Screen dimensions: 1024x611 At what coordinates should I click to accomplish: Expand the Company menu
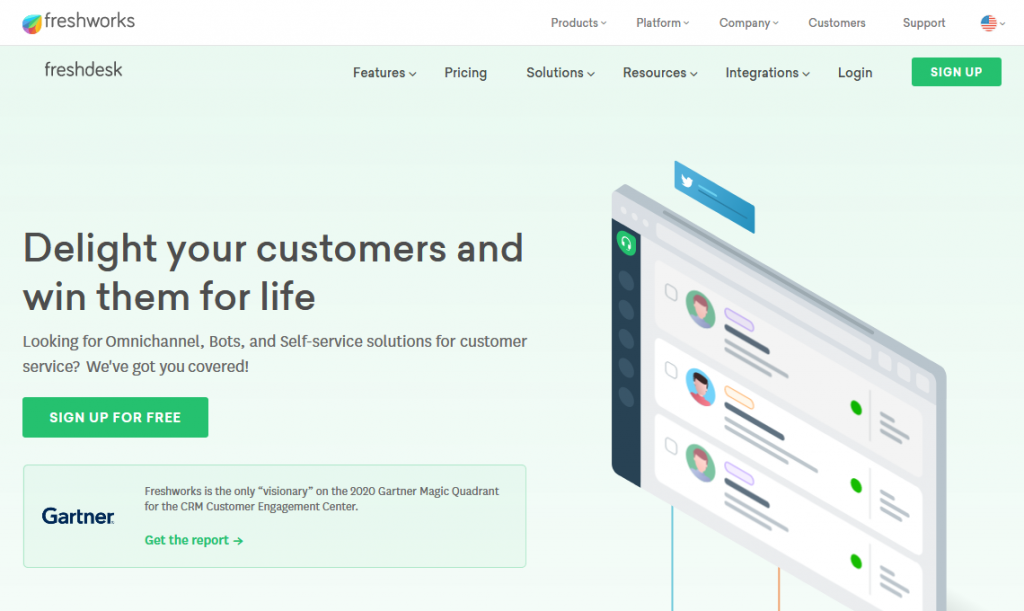(748, 23)
